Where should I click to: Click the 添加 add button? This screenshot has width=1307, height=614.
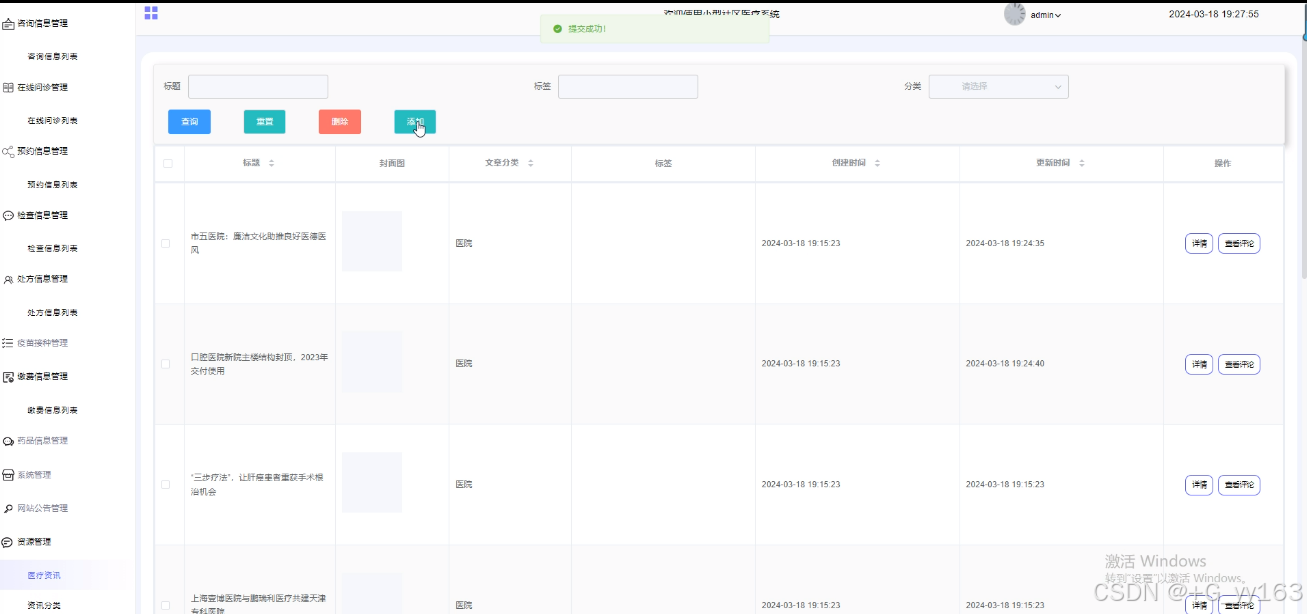coord(415,122)
